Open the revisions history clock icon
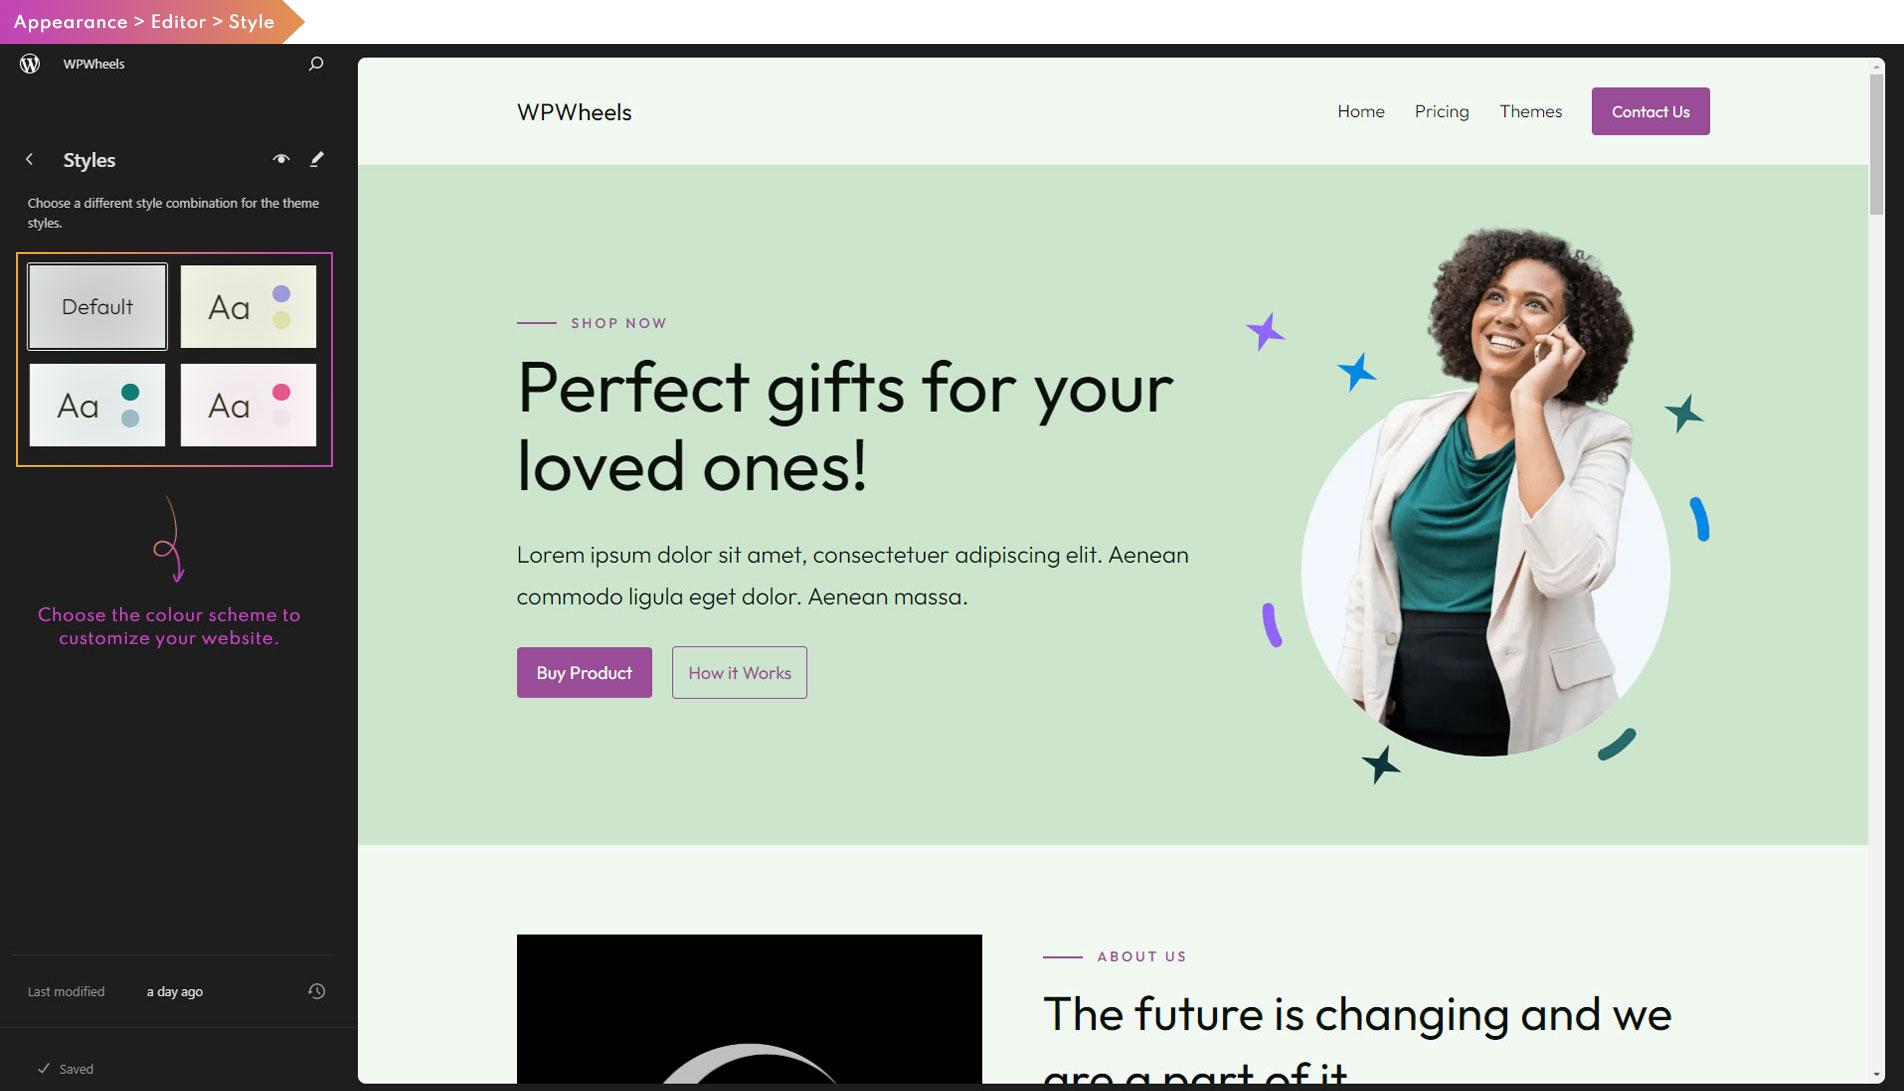 (x=317, y=991)
